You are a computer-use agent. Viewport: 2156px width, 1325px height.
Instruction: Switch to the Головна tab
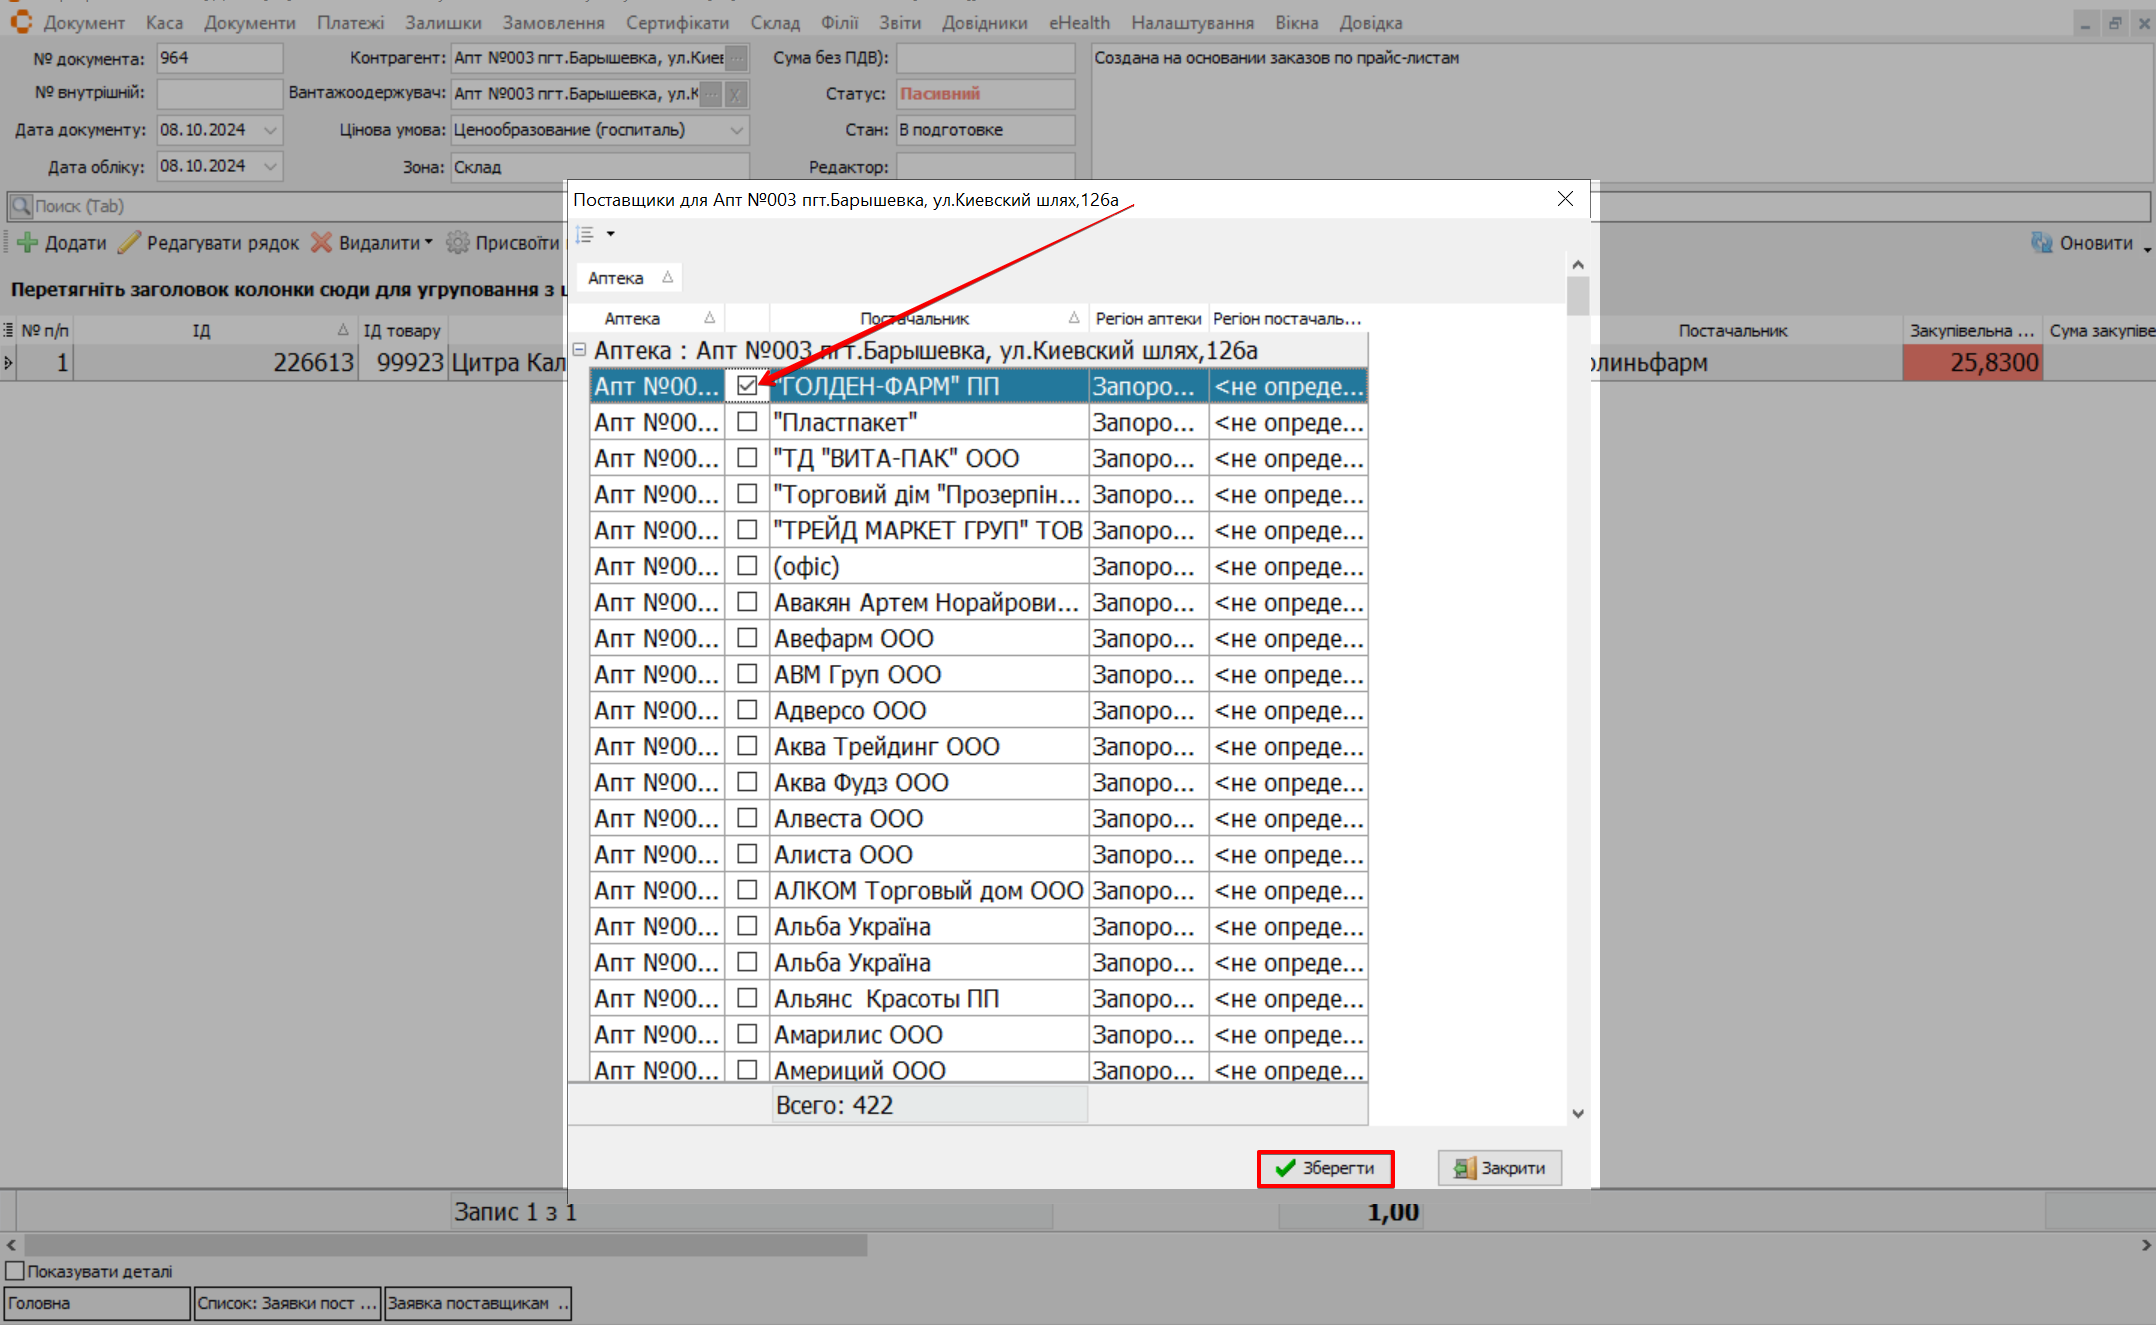tap(96, 1303)
